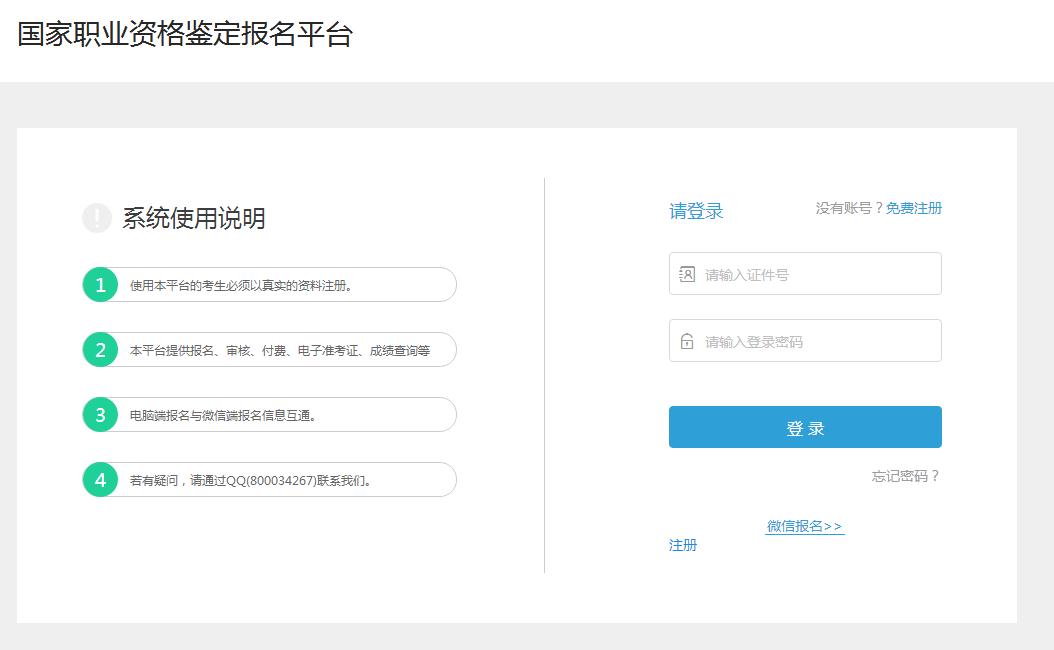Select the 本平台提供报名、审核、付费 instruction
Viewport: 1054px width, 650px height.
click(280, 351)
